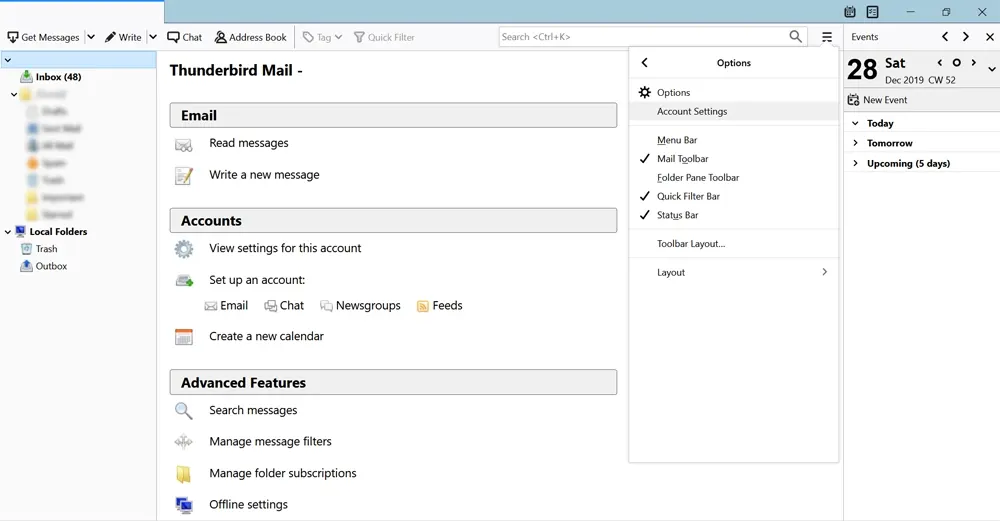Image resolution: width=1000 pixels, height=521 pixels.
Task: Expand Upcoming (5 days) section
Action: (x=856, y=163)
